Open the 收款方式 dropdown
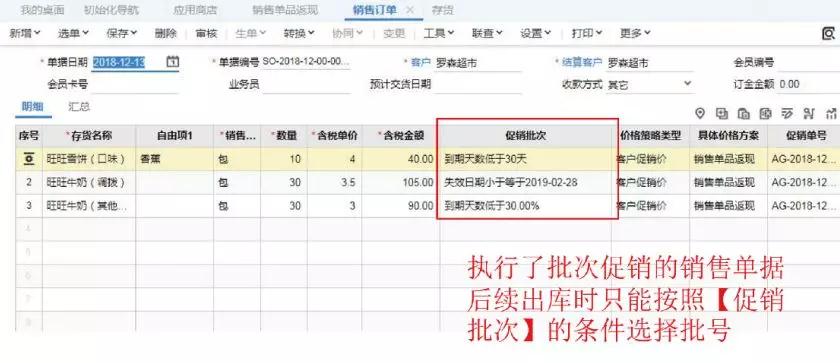 point(687,84)
